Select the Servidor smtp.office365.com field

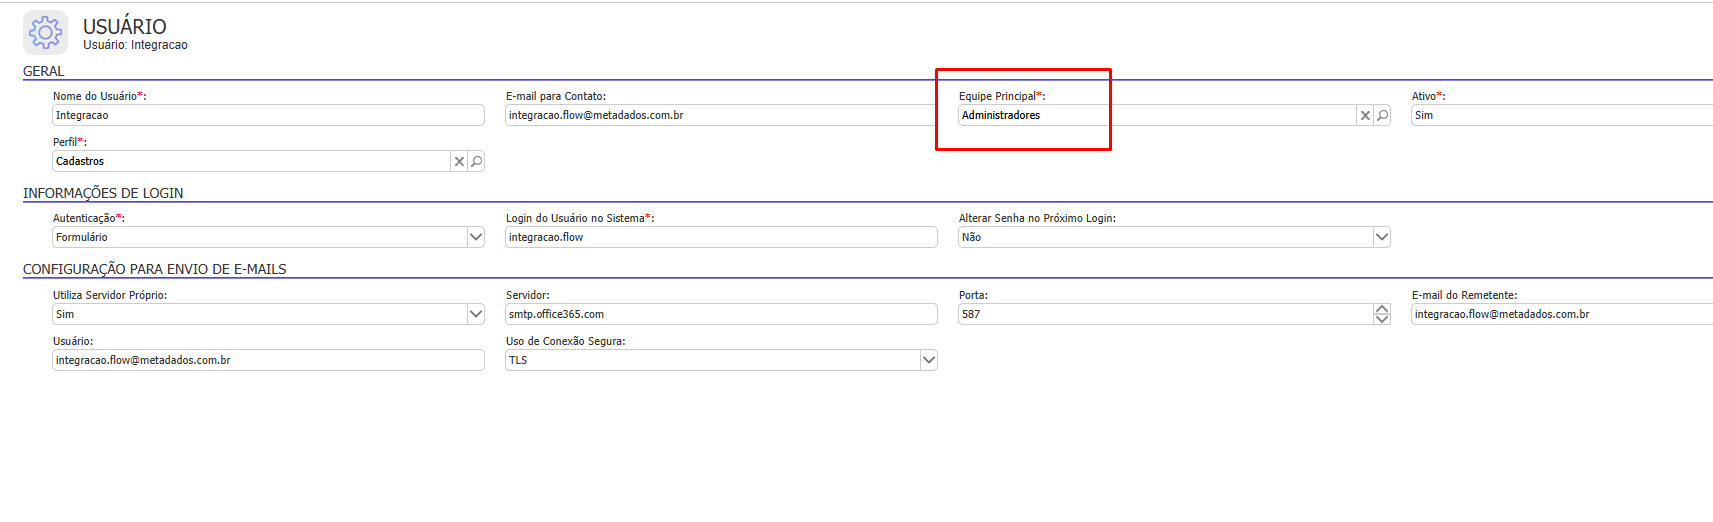(721, 314)
